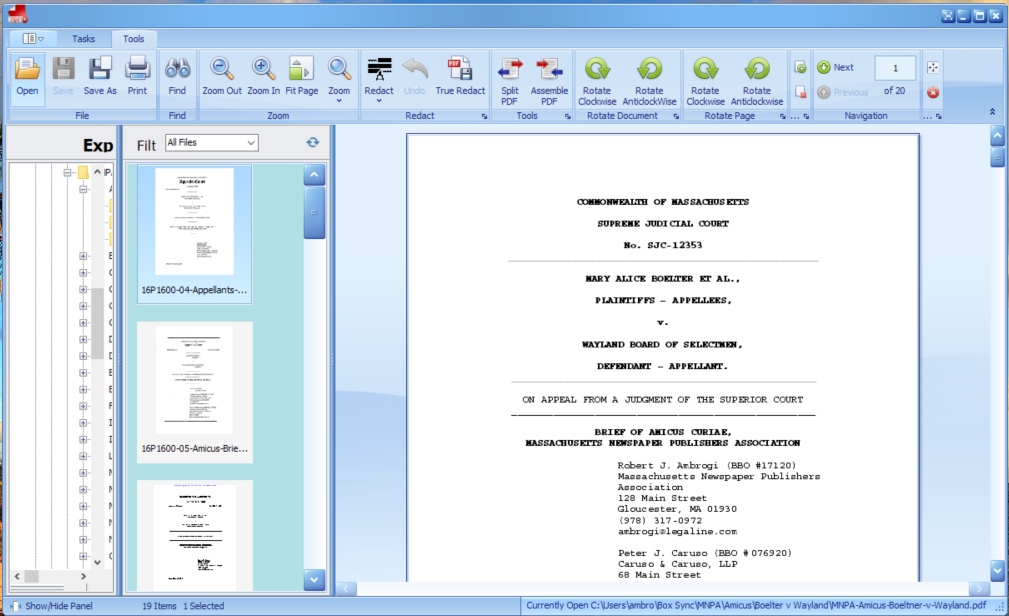Click the full screen window icon

[x=947, y=16]
